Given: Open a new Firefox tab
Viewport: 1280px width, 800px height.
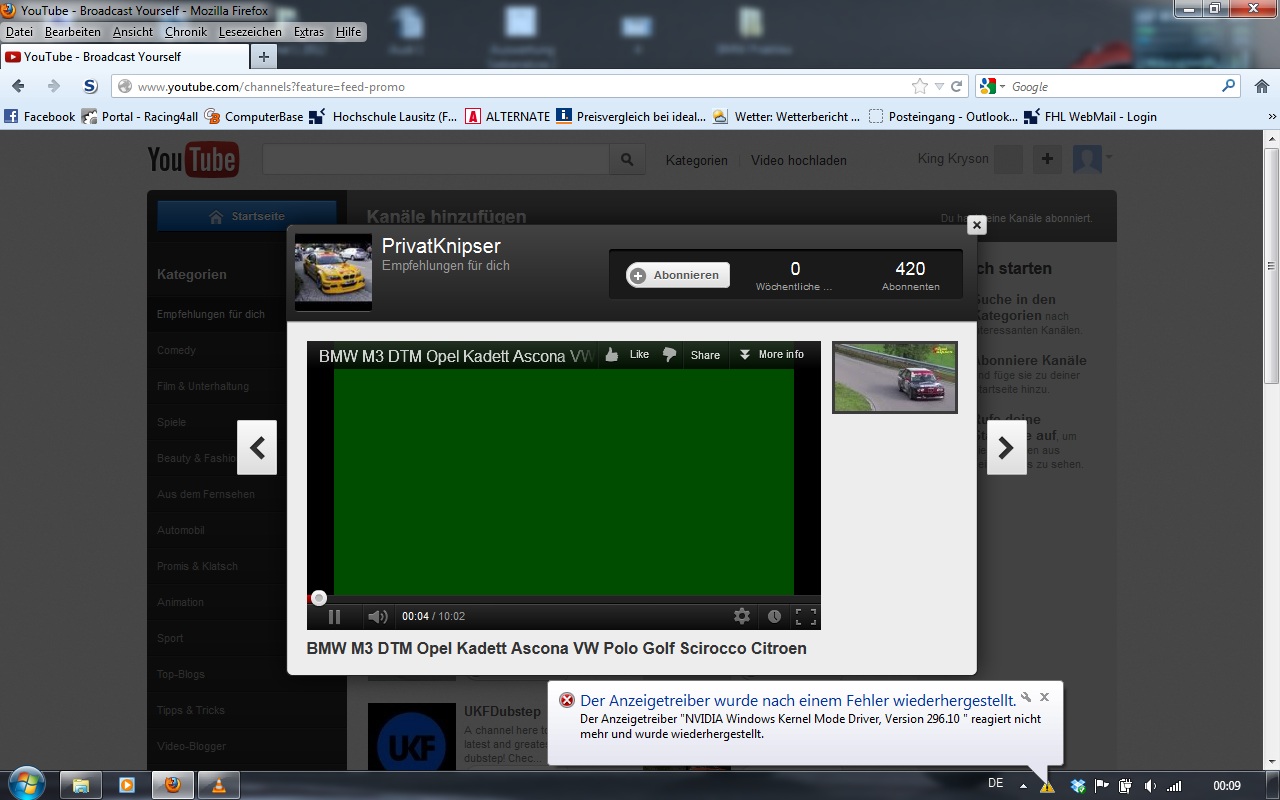Looking at the screenshot, I should [263, 57].
